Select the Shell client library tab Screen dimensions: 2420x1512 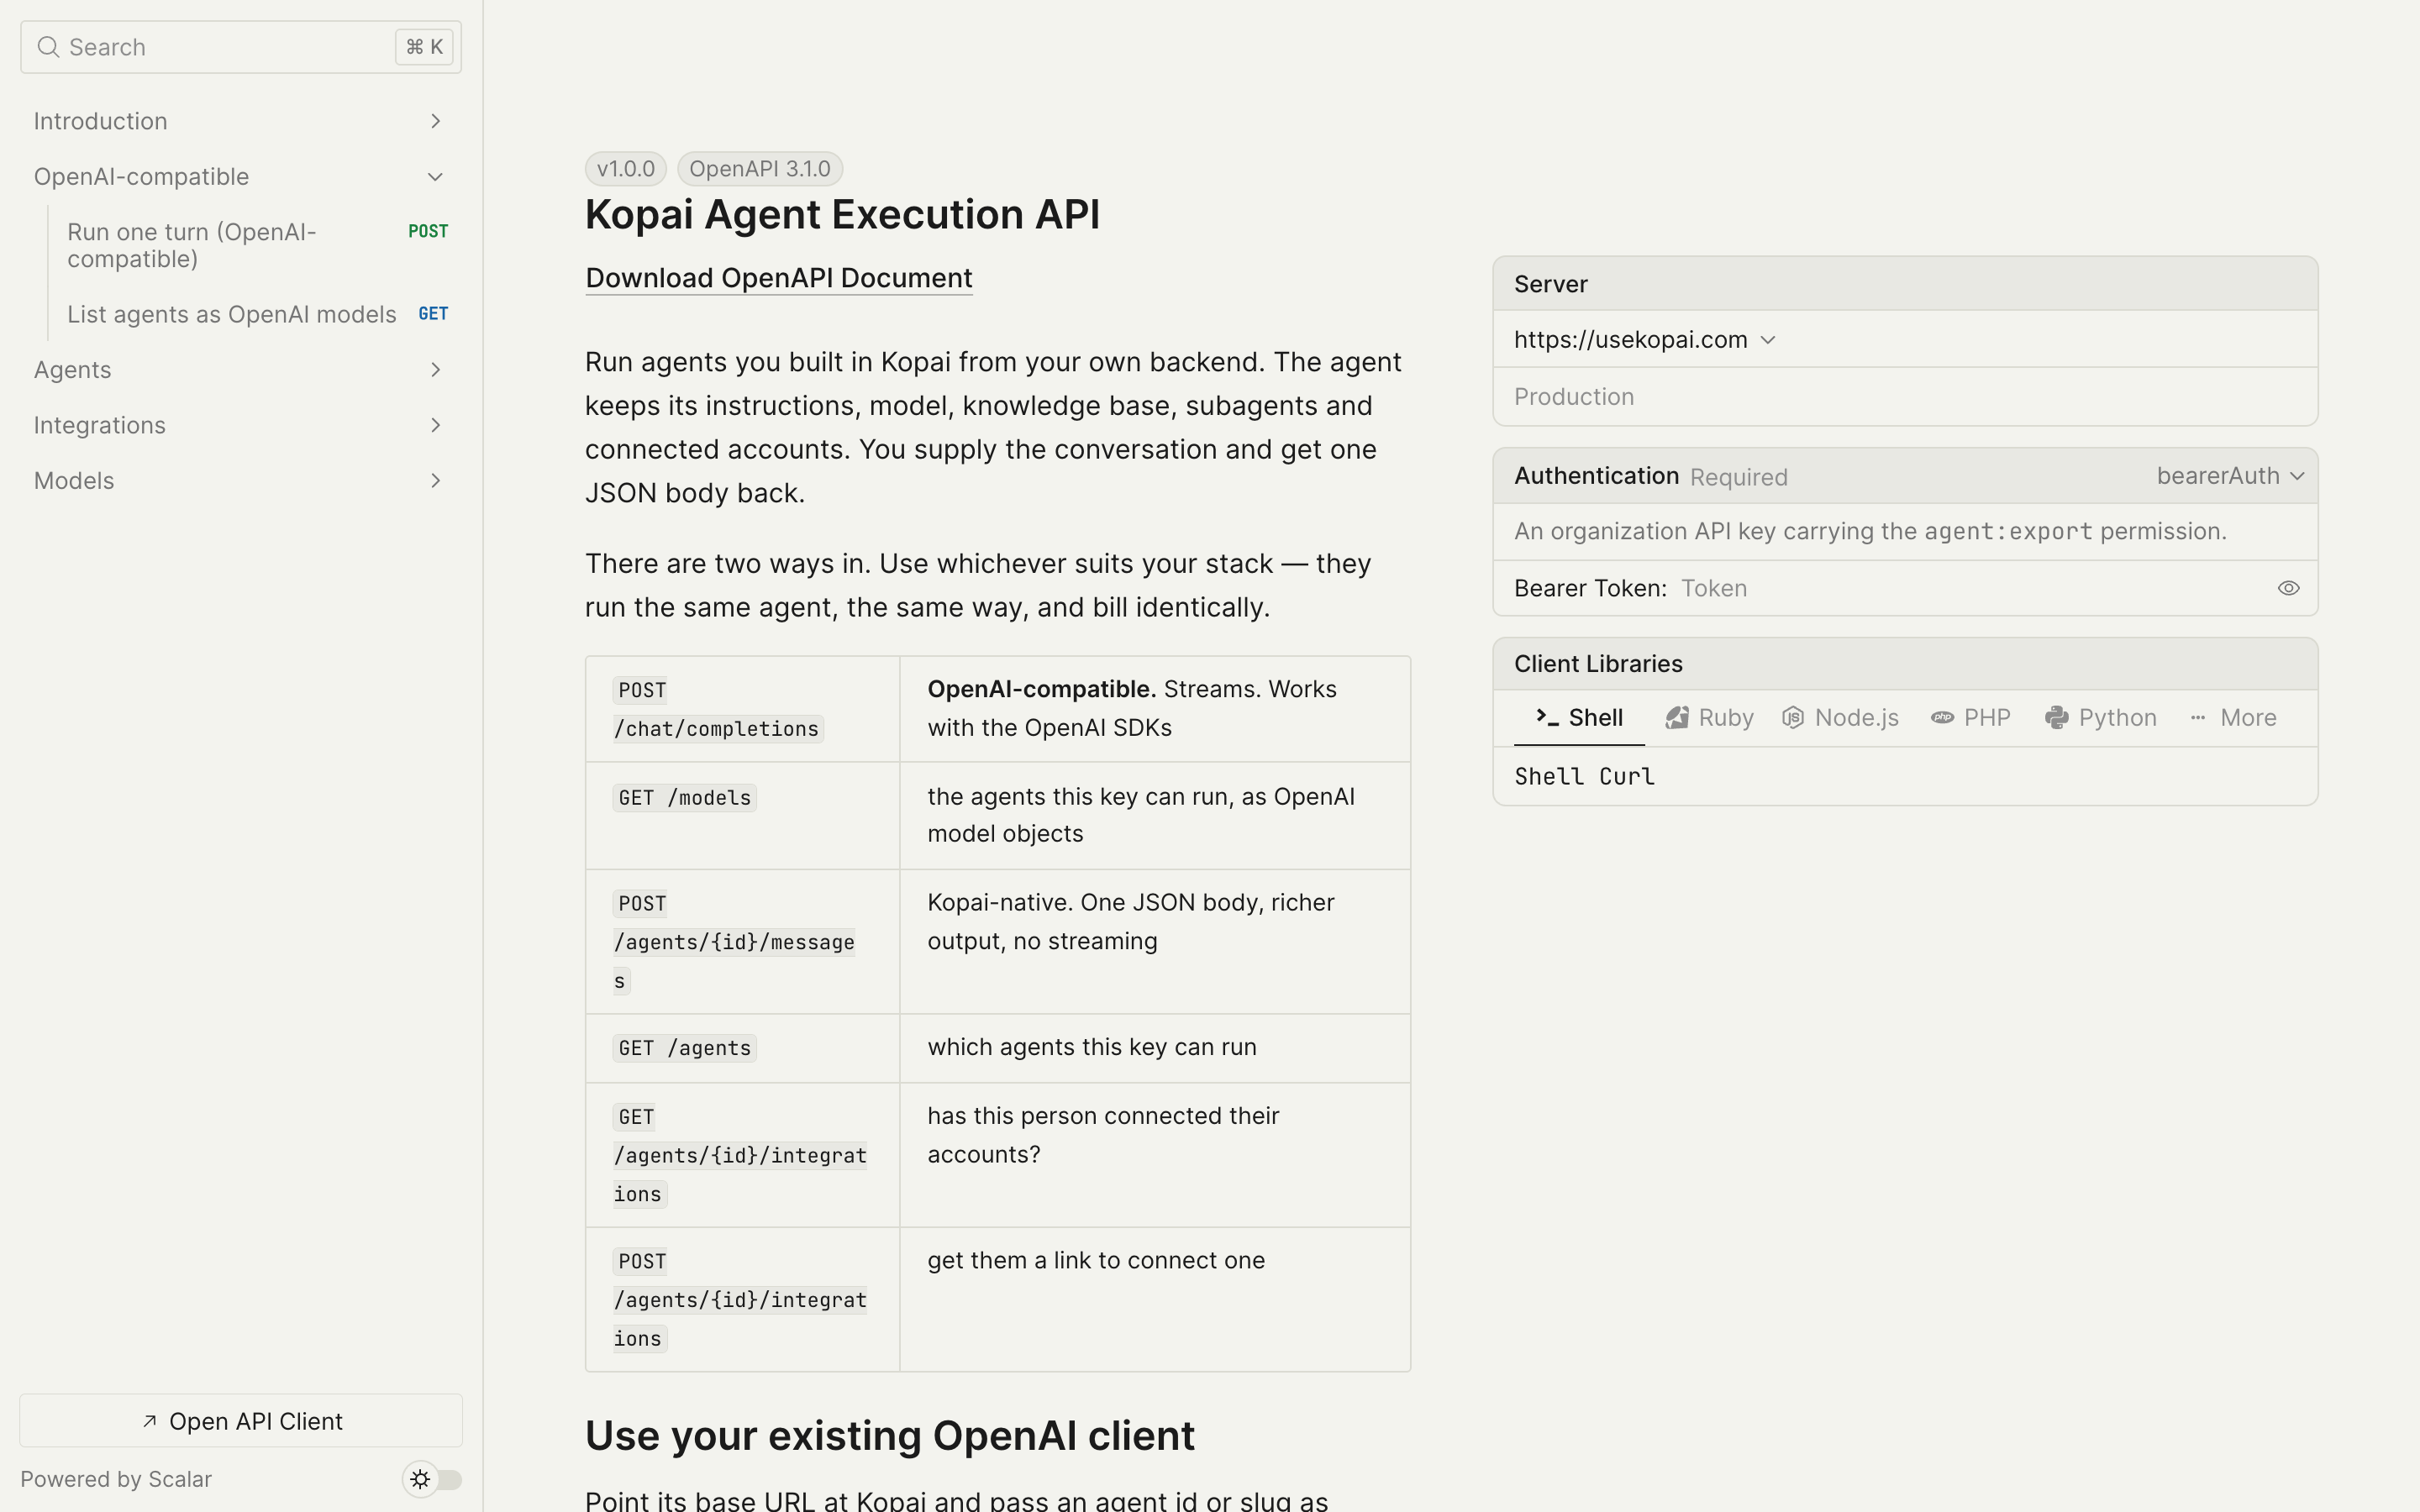(1579, 718)
